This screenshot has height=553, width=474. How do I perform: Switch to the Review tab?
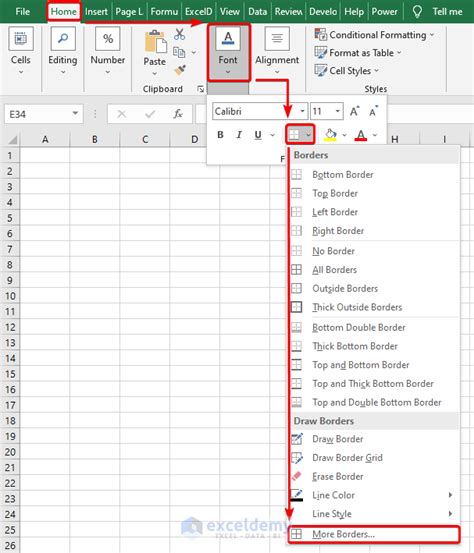(x=288, y=12)
